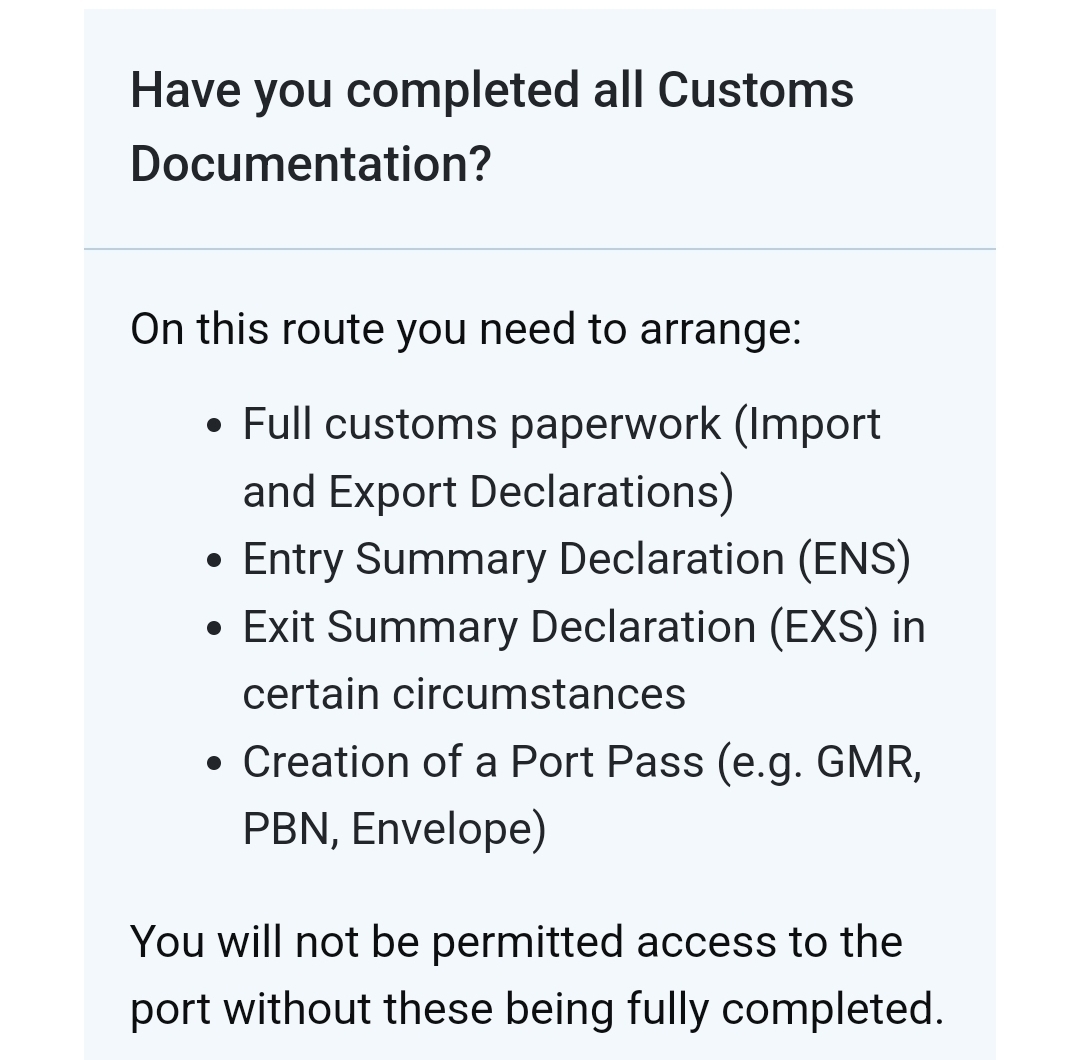The height and width of the screenshot is (1060, 1080).
Task: Click the word 'Documentation?' in the heading
Action: pos(311,163)
